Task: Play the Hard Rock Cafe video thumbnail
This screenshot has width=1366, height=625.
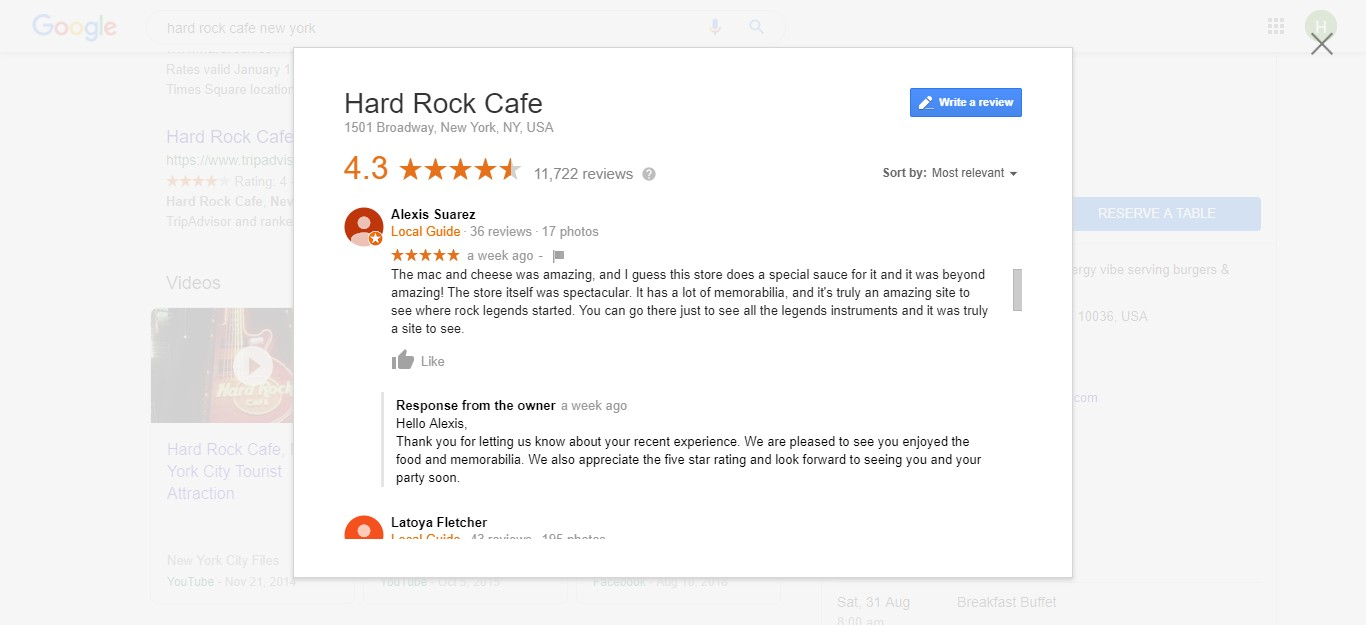Action: (x=254, y=365)
